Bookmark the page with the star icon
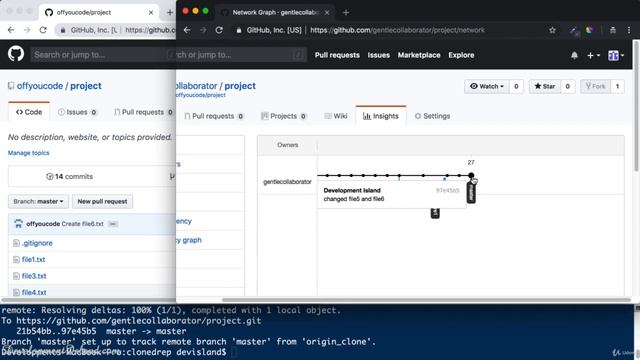This screenshot has width=640, height=360. 552,30
